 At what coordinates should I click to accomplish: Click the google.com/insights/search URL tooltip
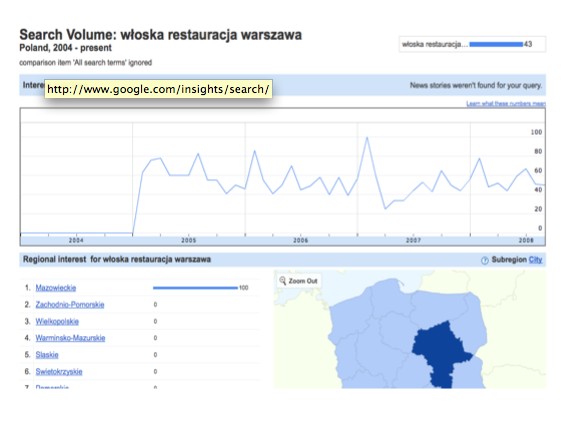[x=158, y=89]
